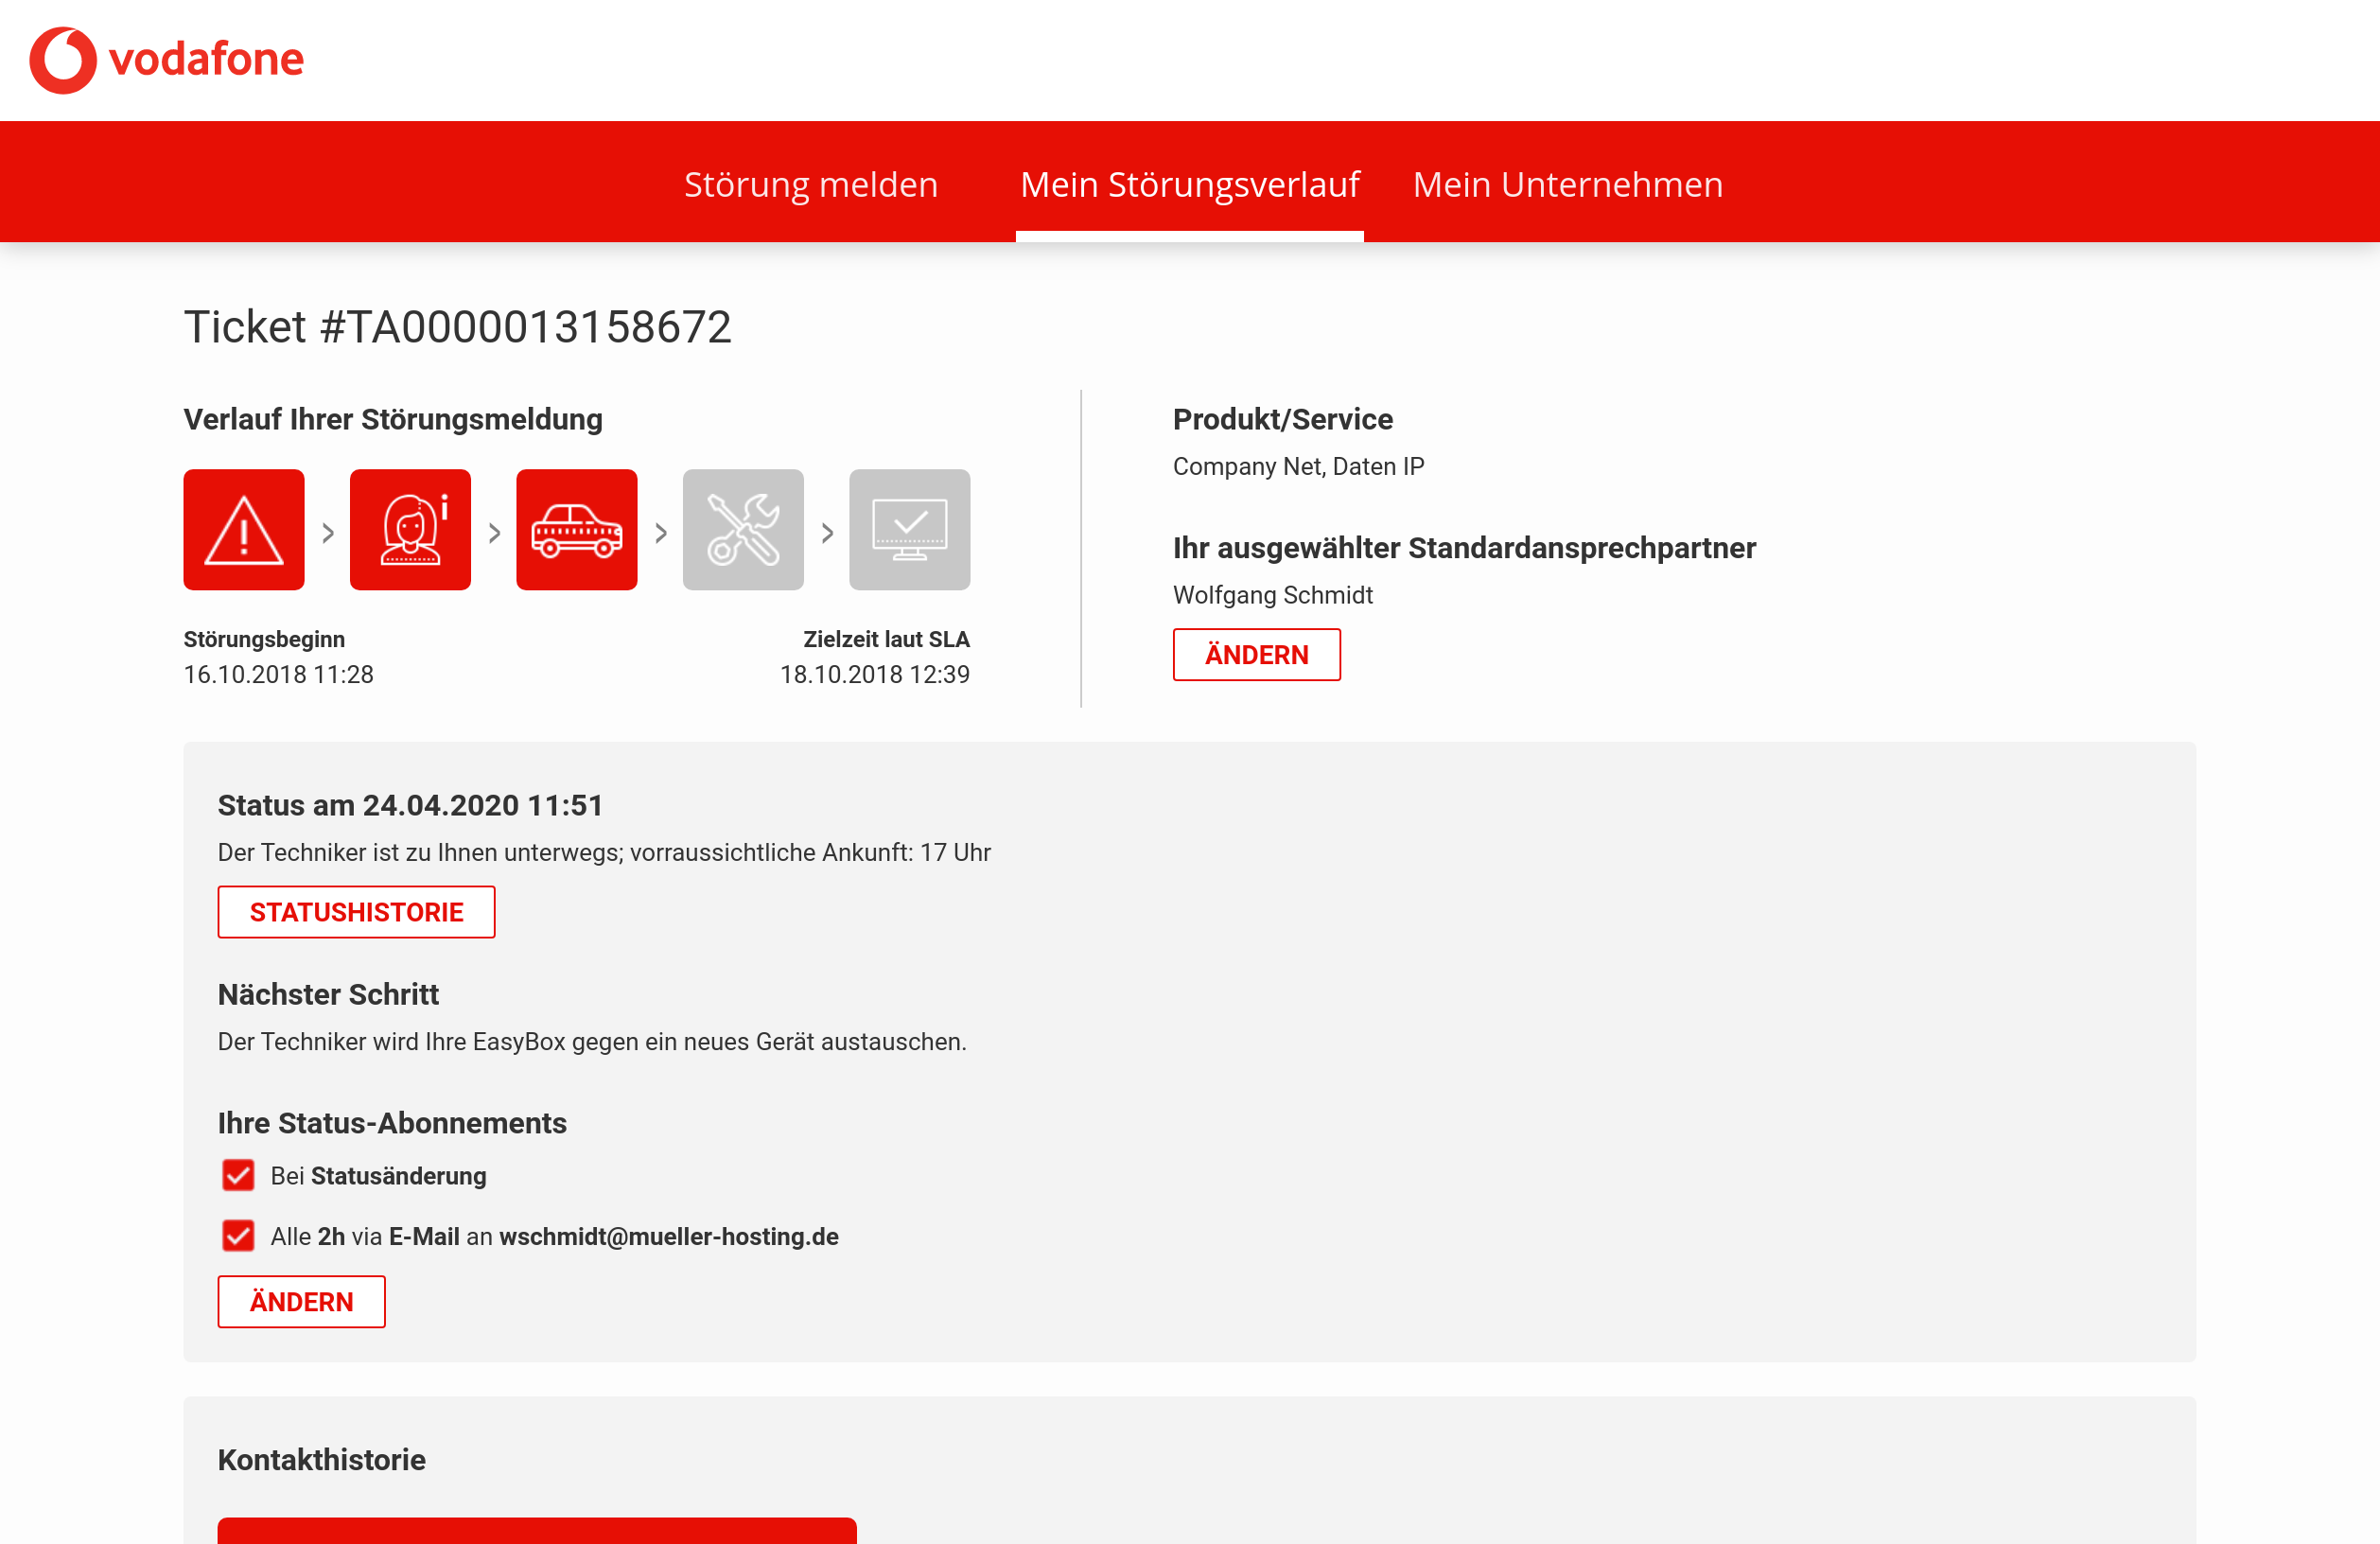The width and height of the screenshot is (2380, 1544).
Task: Click the email wschmidt@mueller-hosting.de
Action: point(668,1237)
